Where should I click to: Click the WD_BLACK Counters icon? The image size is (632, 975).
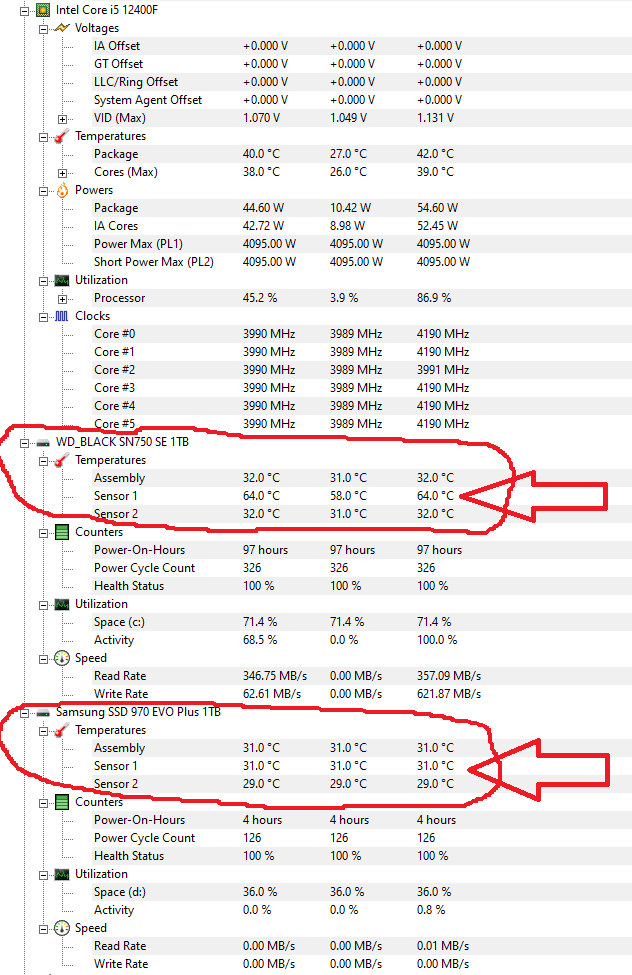[x=62, y=532]
